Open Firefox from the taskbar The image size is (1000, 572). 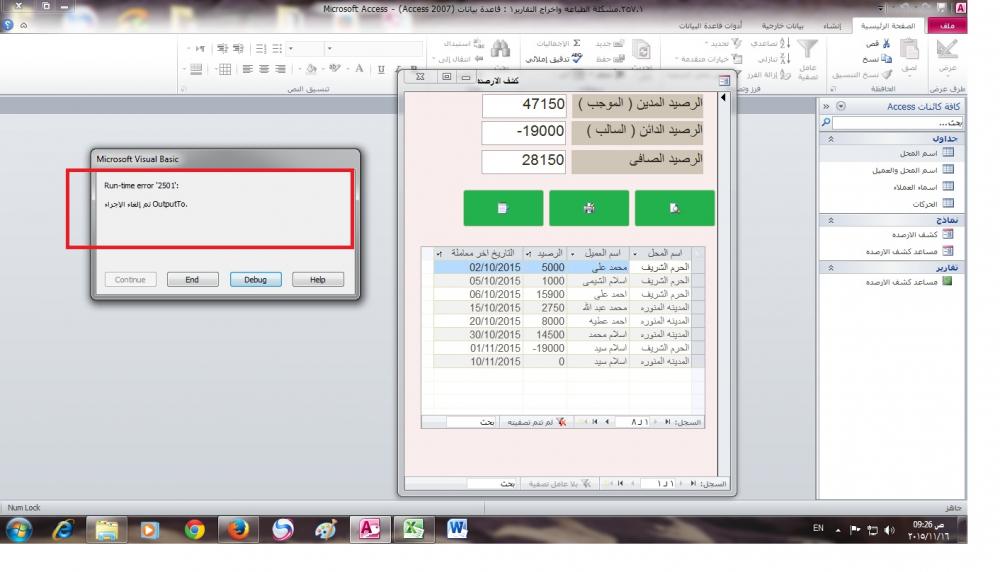click(239, 529)
